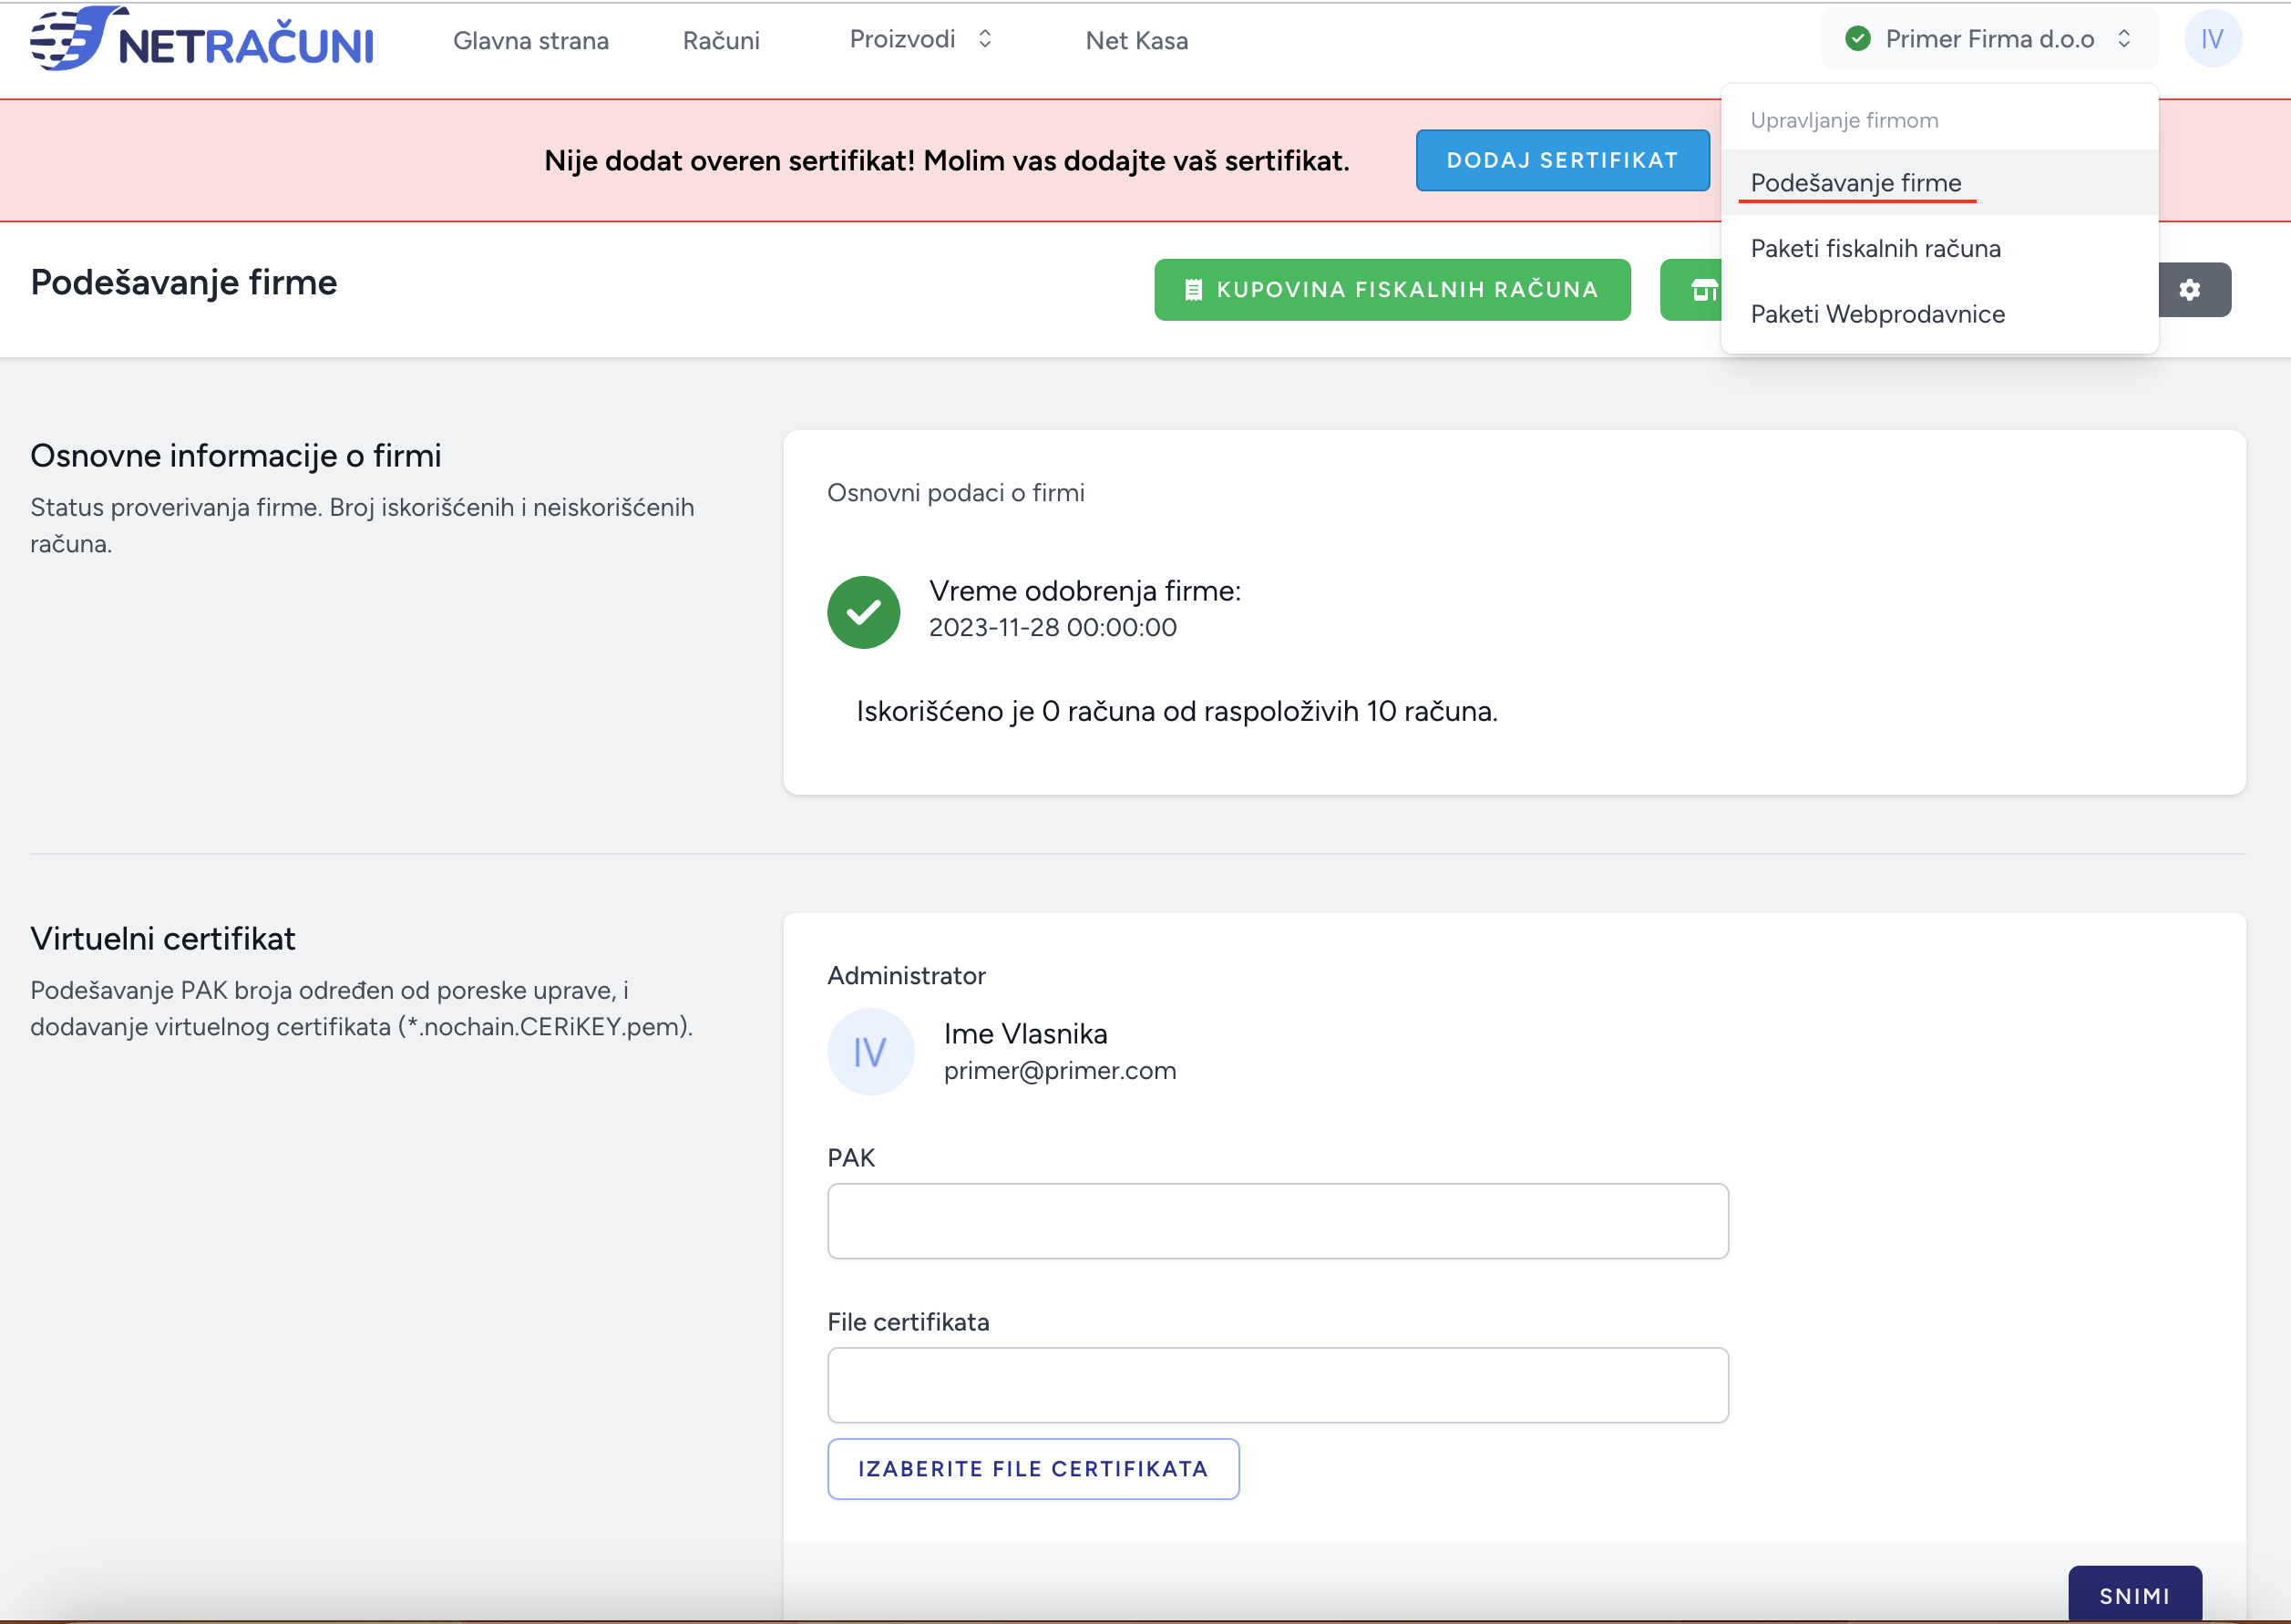Click the green approval checkmark icon
The height and width of the screenshot is (1624, 2291).
[863, 612]
